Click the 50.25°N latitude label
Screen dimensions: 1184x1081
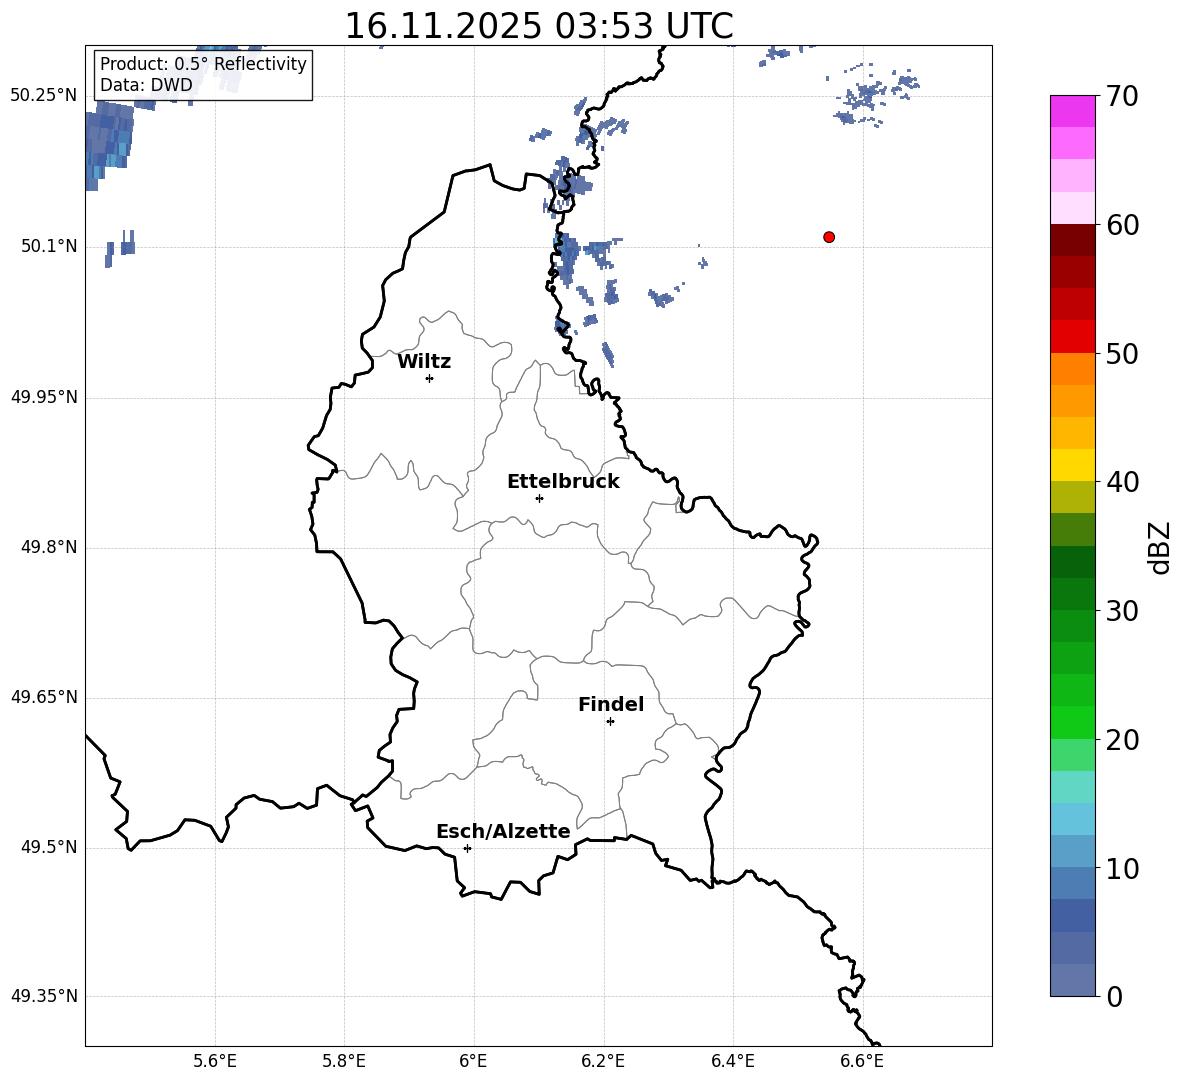44,96
